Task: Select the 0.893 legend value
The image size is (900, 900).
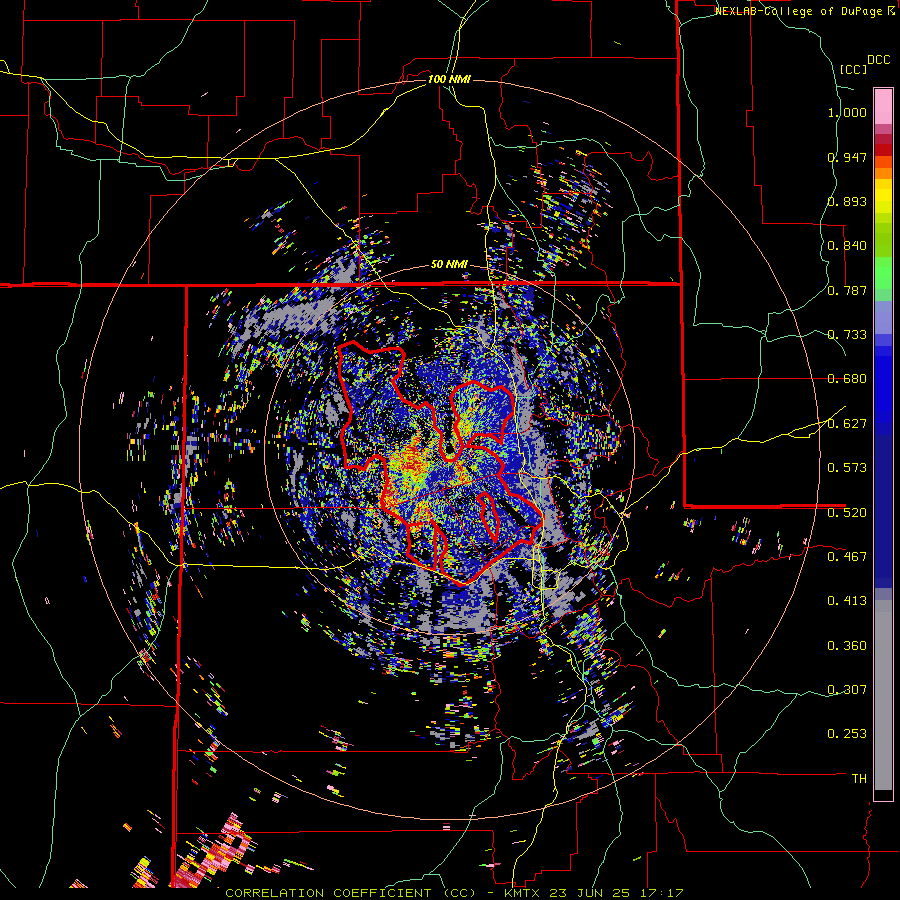Action: click(847, 201)
